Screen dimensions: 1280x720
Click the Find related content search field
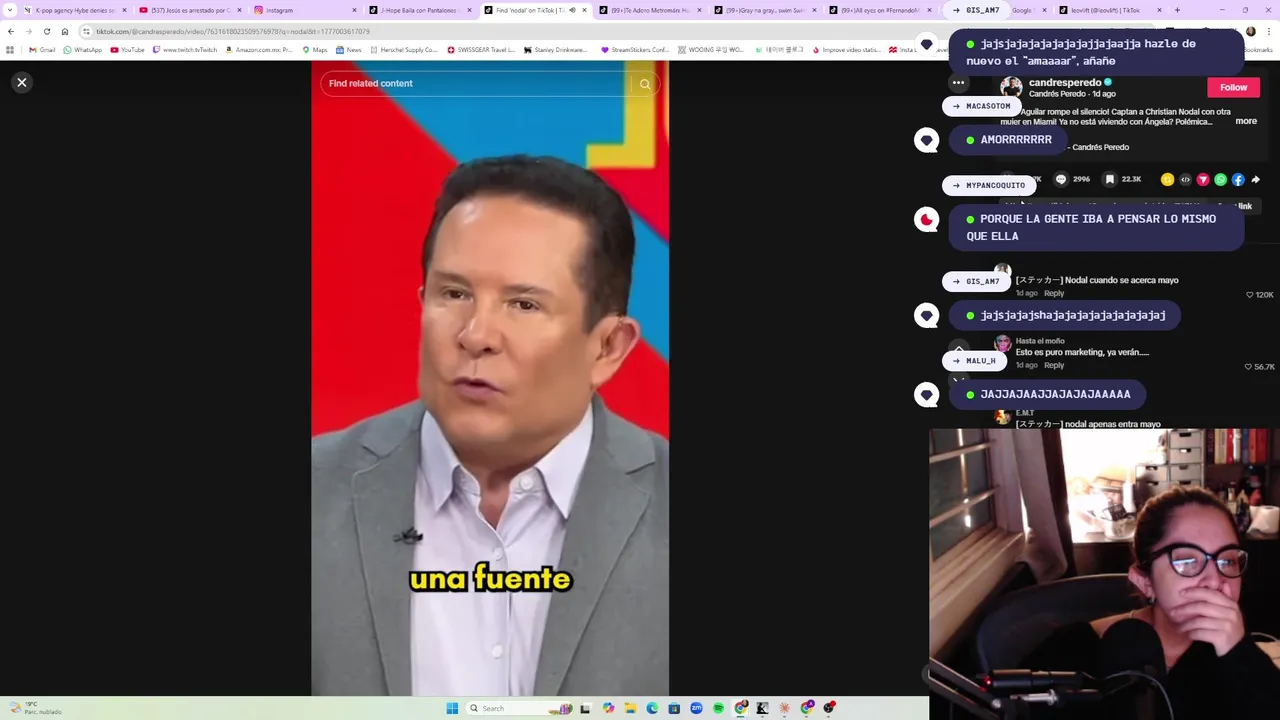click(x=477, y=84)
